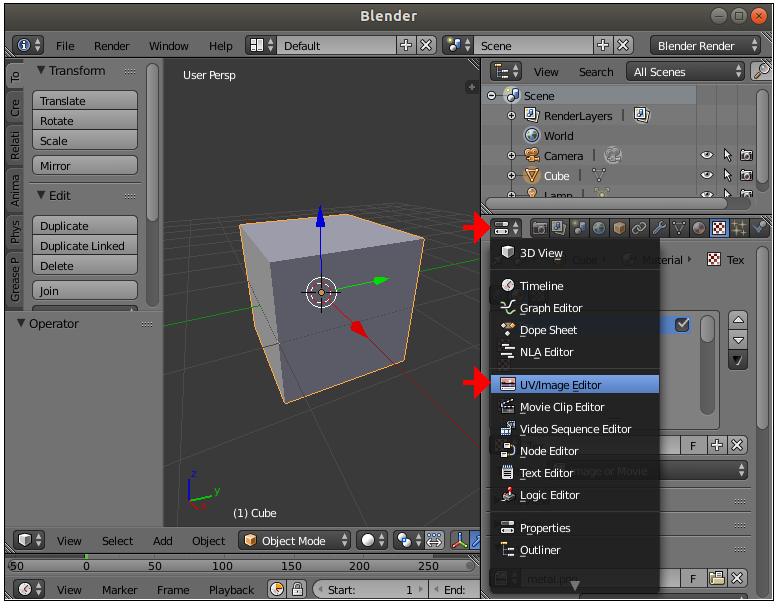Click the Start frame field
Screen dimensions: 777x604
370,590
